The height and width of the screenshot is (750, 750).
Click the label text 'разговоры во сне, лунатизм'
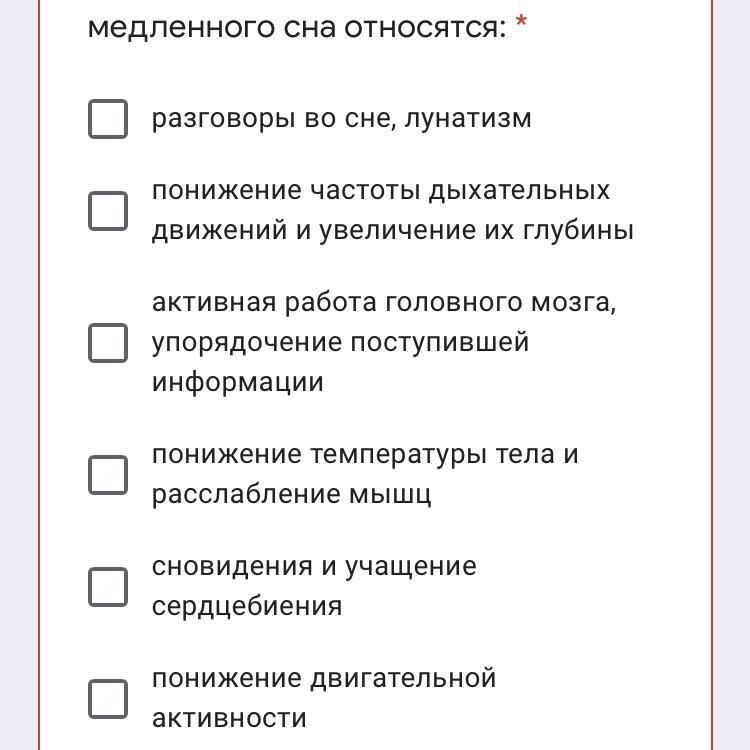click(x=342, y=119)
